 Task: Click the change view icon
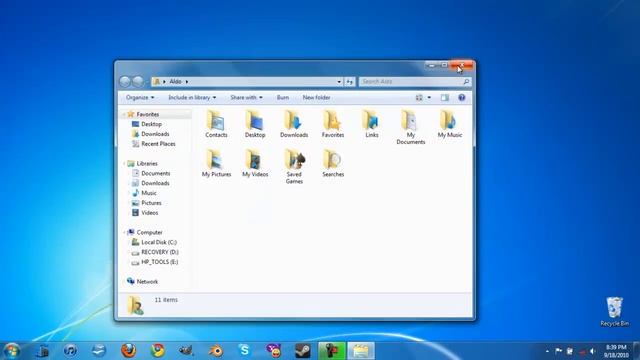tap(419, 98)
